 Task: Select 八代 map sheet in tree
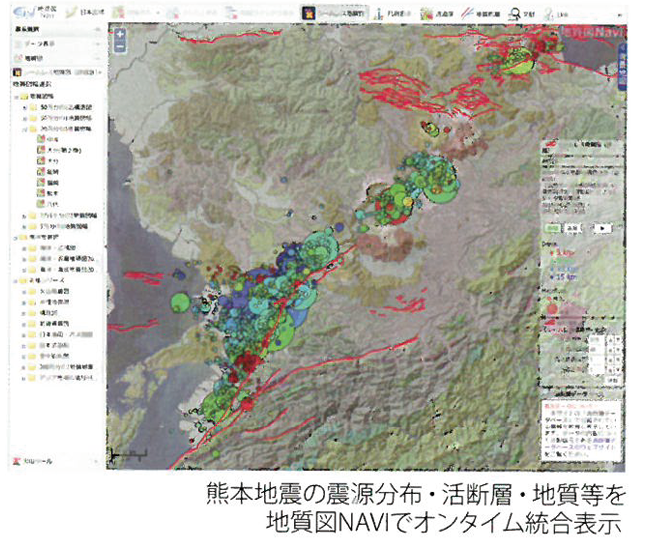pyautogui.click(x=53, y=204)
